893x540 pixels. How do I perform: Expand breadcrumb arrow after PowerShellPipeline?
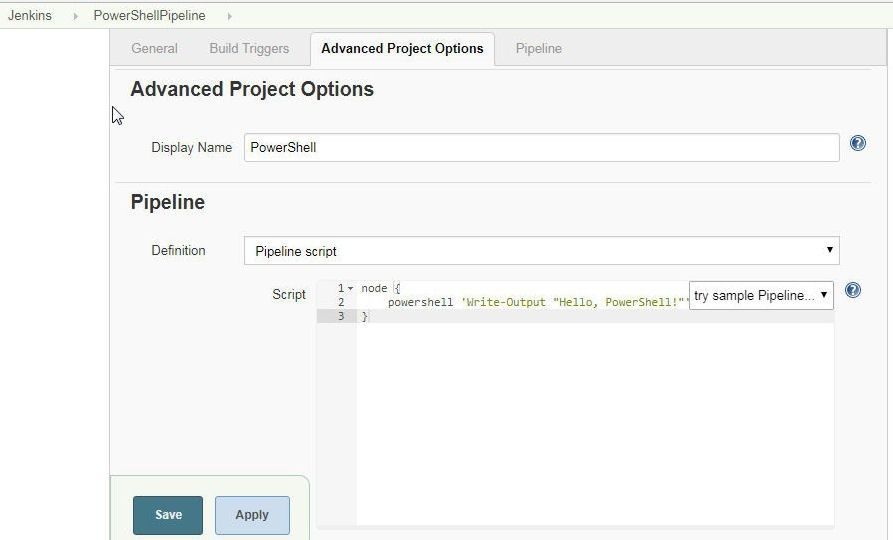pos(230,16)
